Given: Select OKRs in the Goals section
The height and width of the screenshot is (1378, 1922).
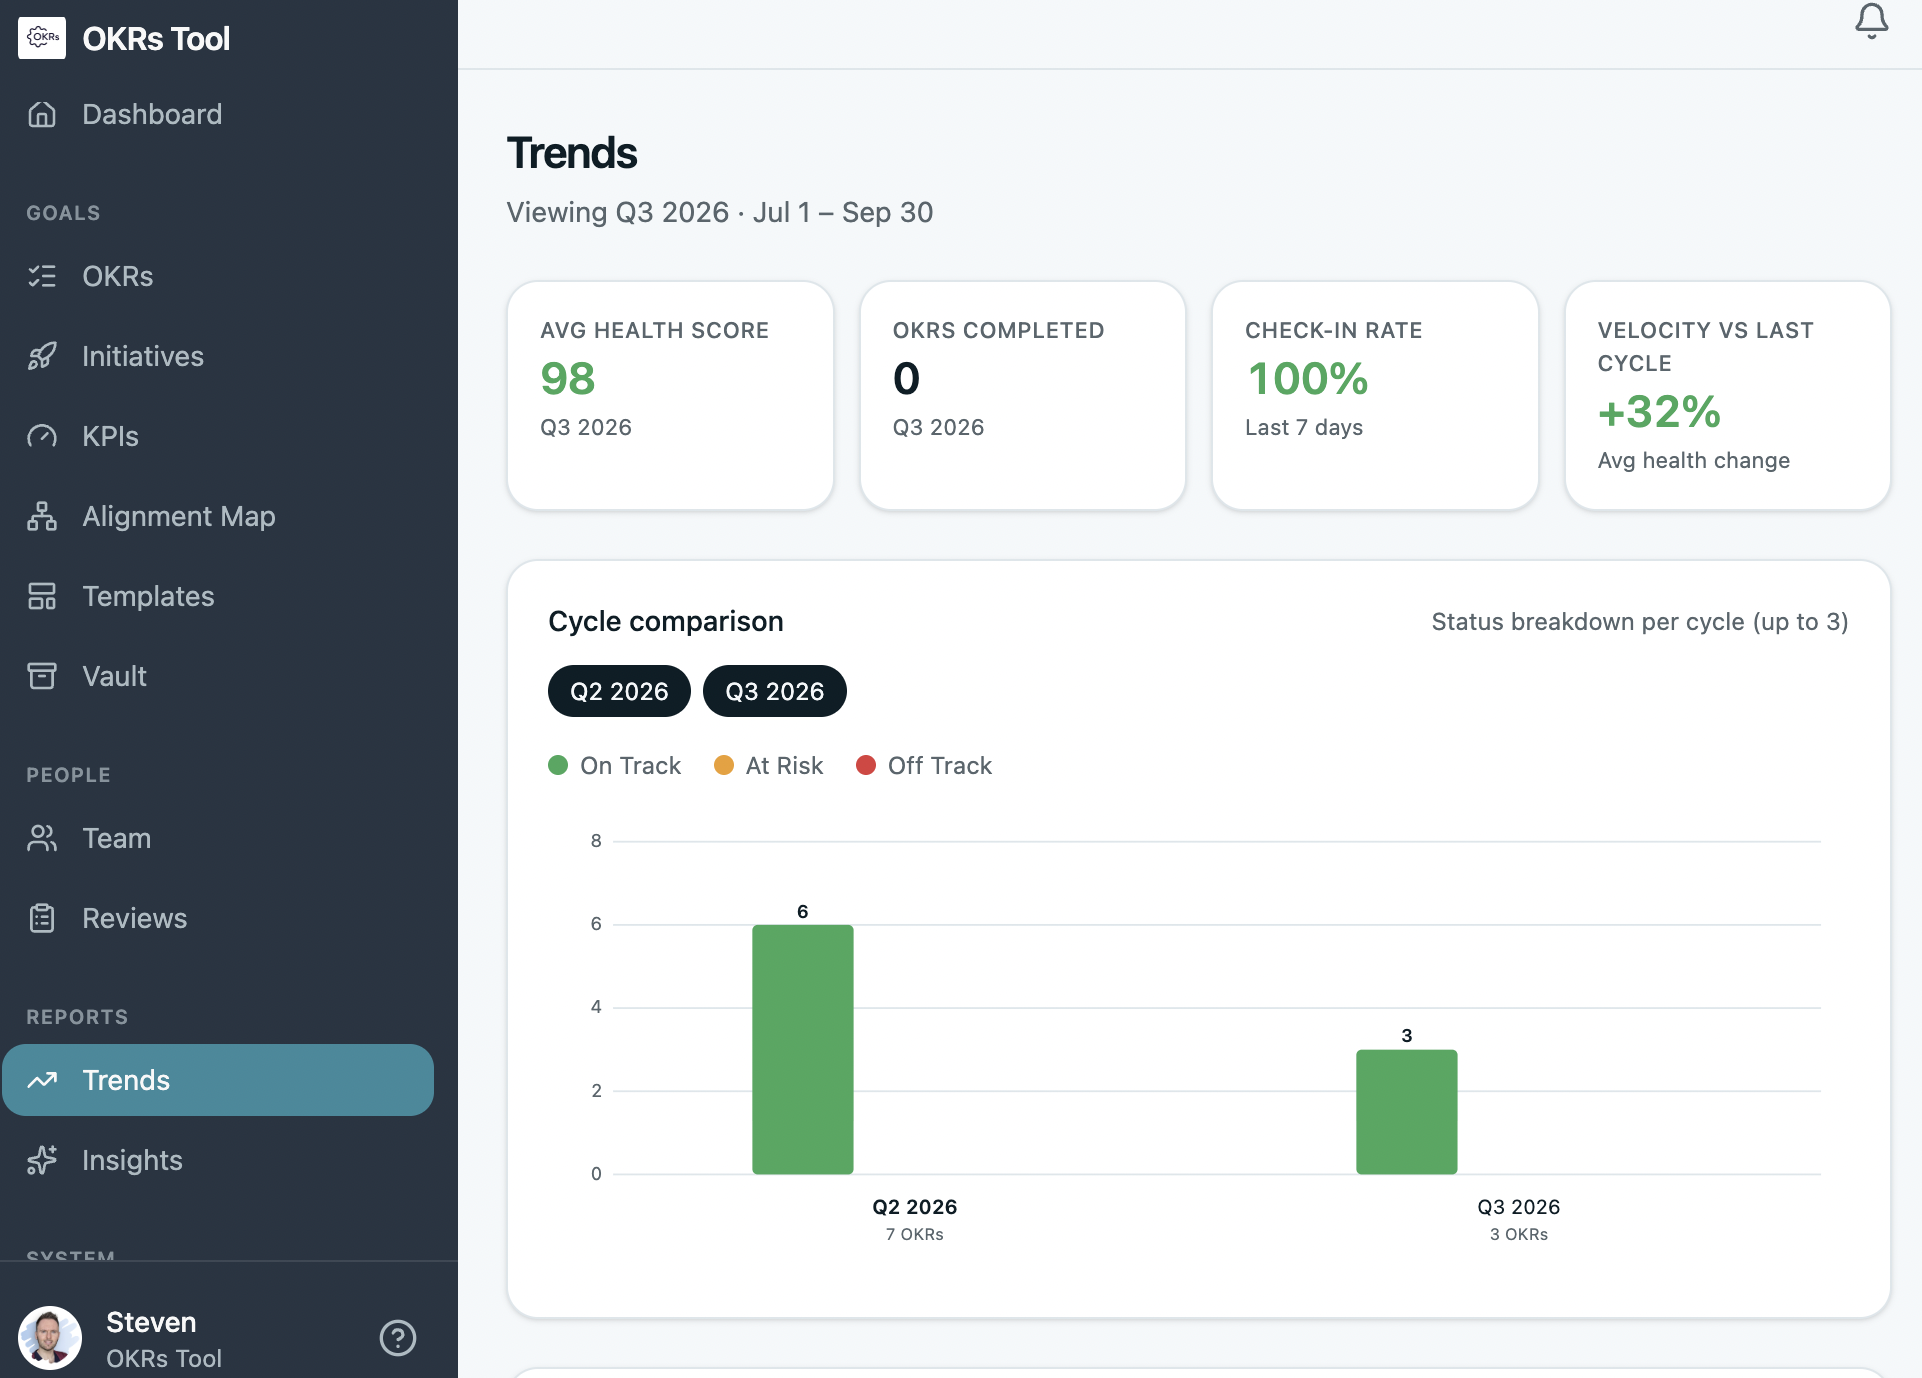Looking at the screenshot, I should tap(117, 276).
